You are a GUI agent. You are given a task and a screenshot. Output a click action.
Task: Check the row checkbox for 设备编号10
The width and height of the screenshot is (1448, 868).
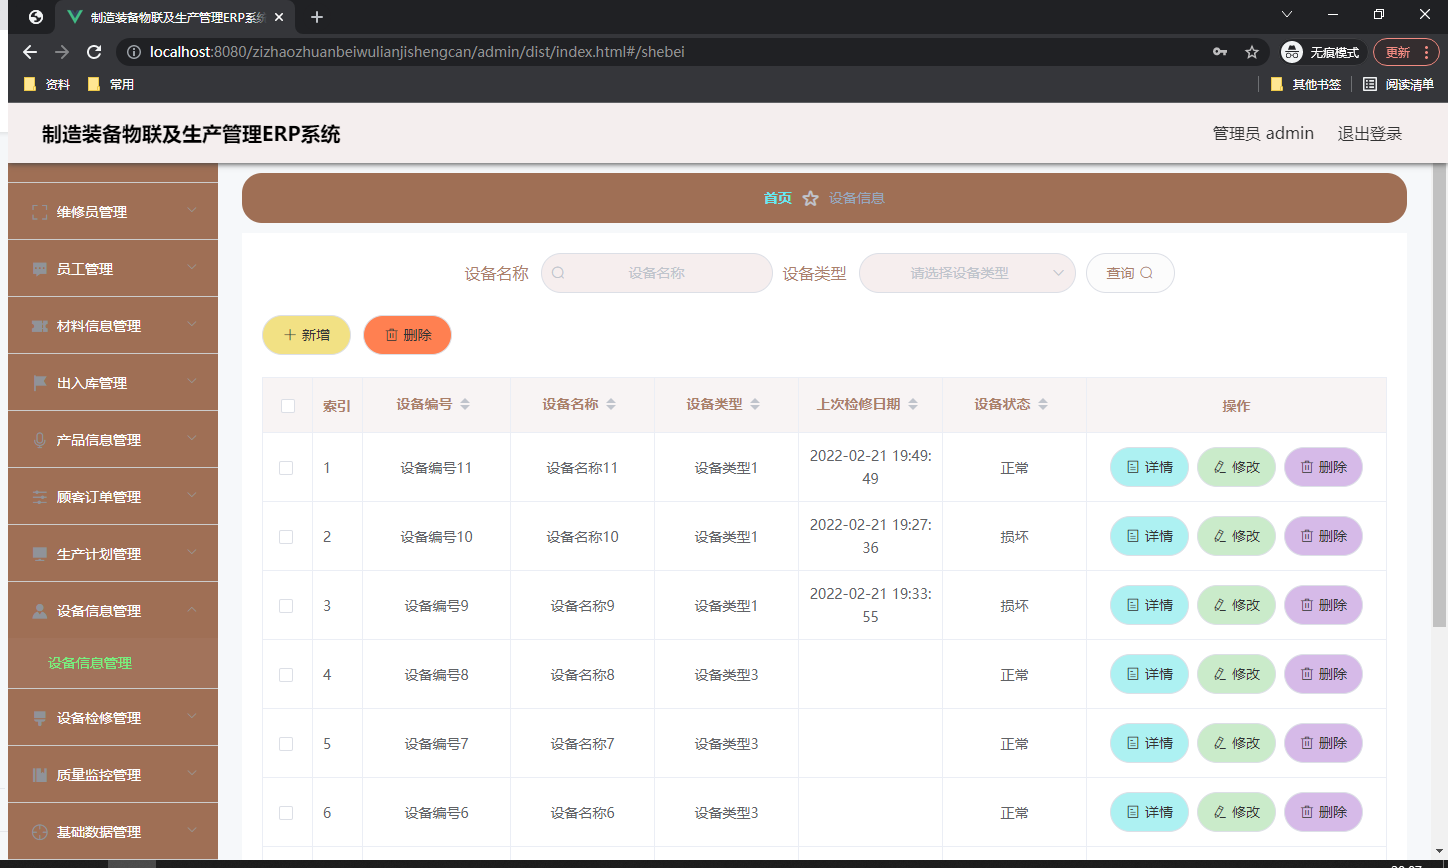286,537
